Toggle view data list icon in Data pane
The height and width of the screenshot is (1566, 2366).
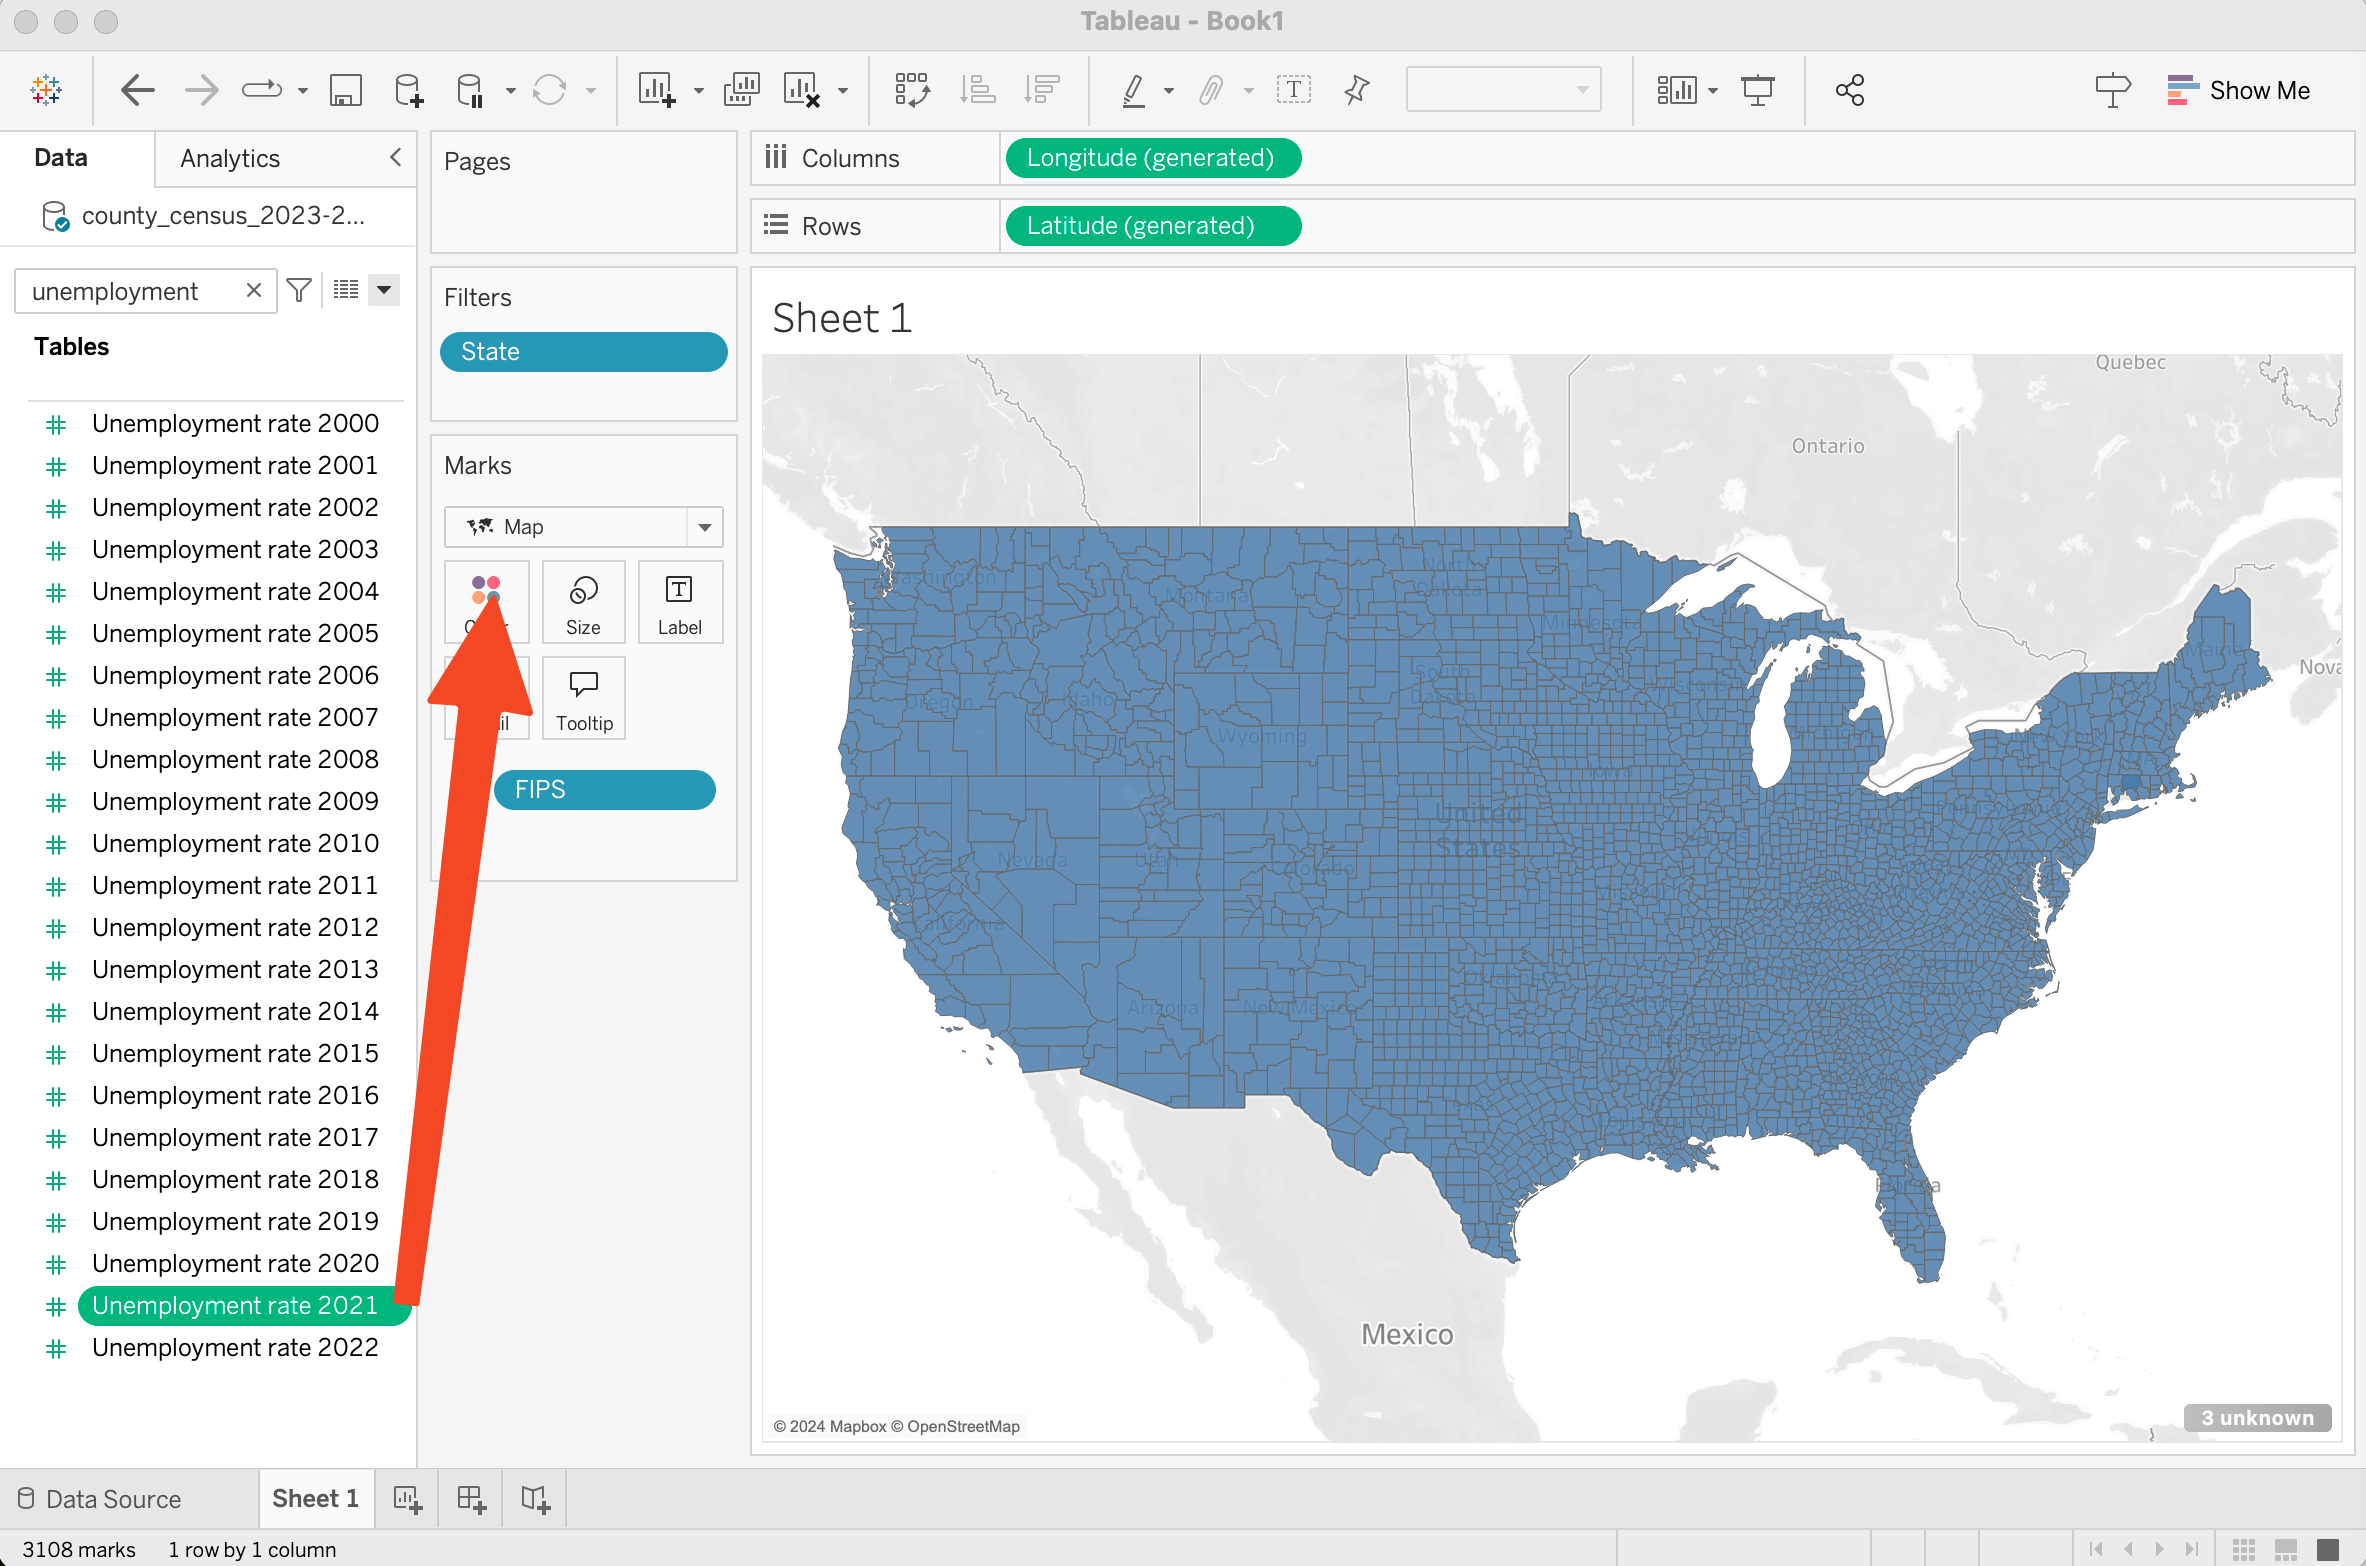tap(346, 291)
